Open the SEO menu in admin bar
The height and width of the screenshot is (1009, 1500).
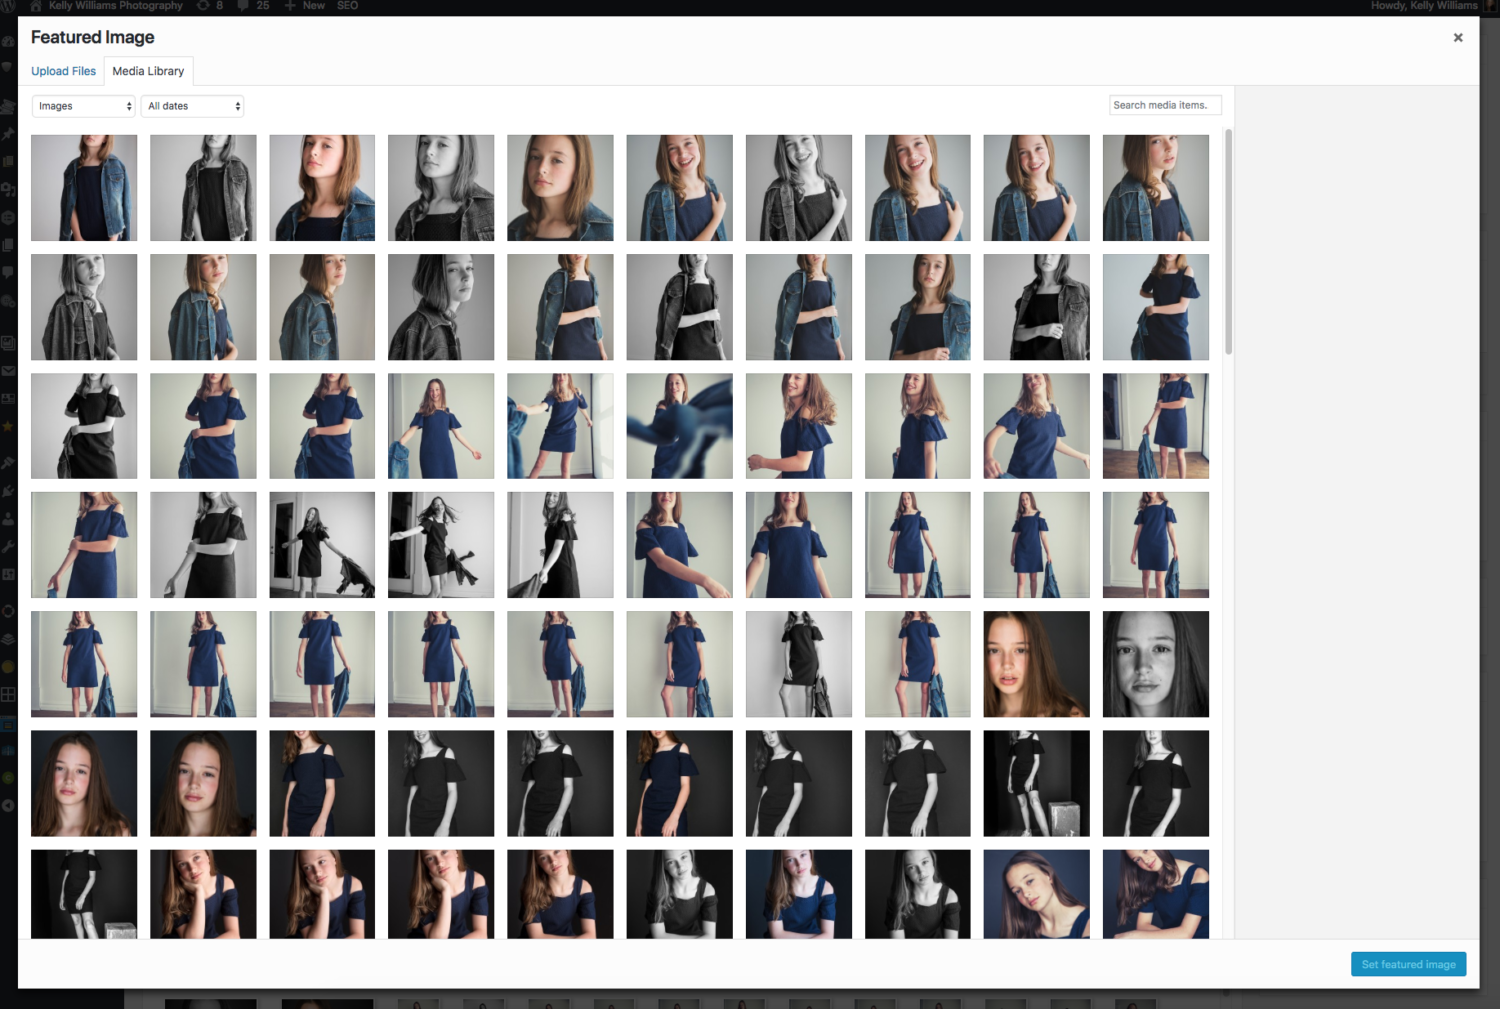(x=347, y=6)
